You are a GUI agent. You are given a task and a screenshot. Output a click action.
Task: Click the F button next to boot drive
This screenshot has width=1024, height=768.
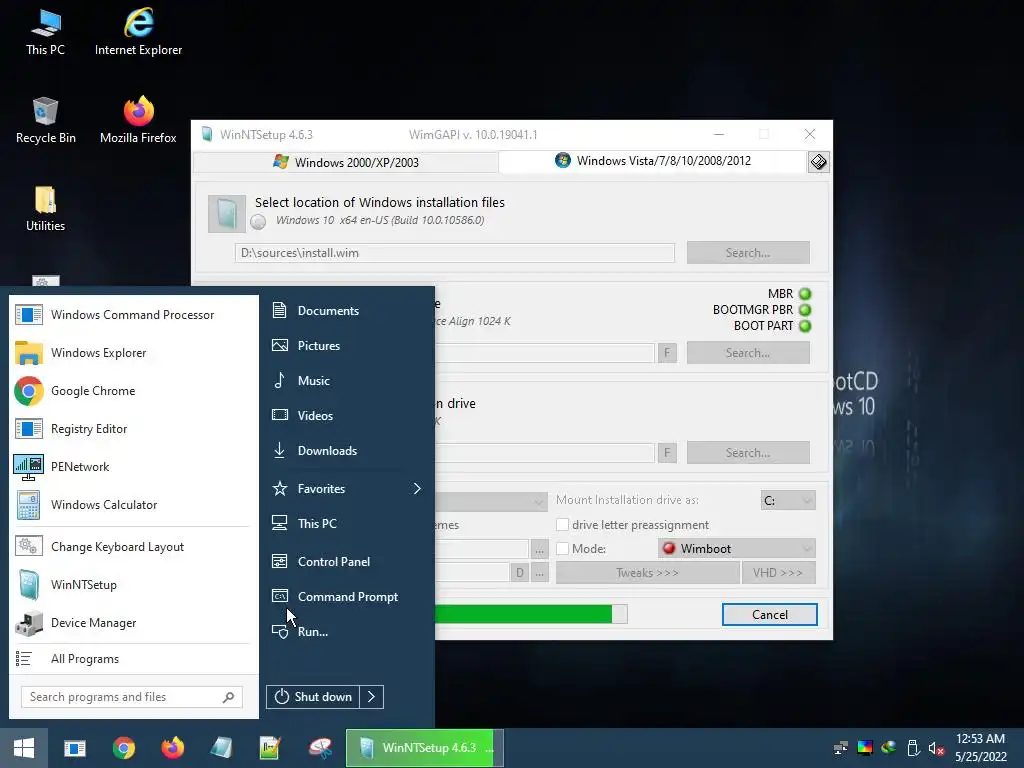pyautogui.click(x=667, y=353)
